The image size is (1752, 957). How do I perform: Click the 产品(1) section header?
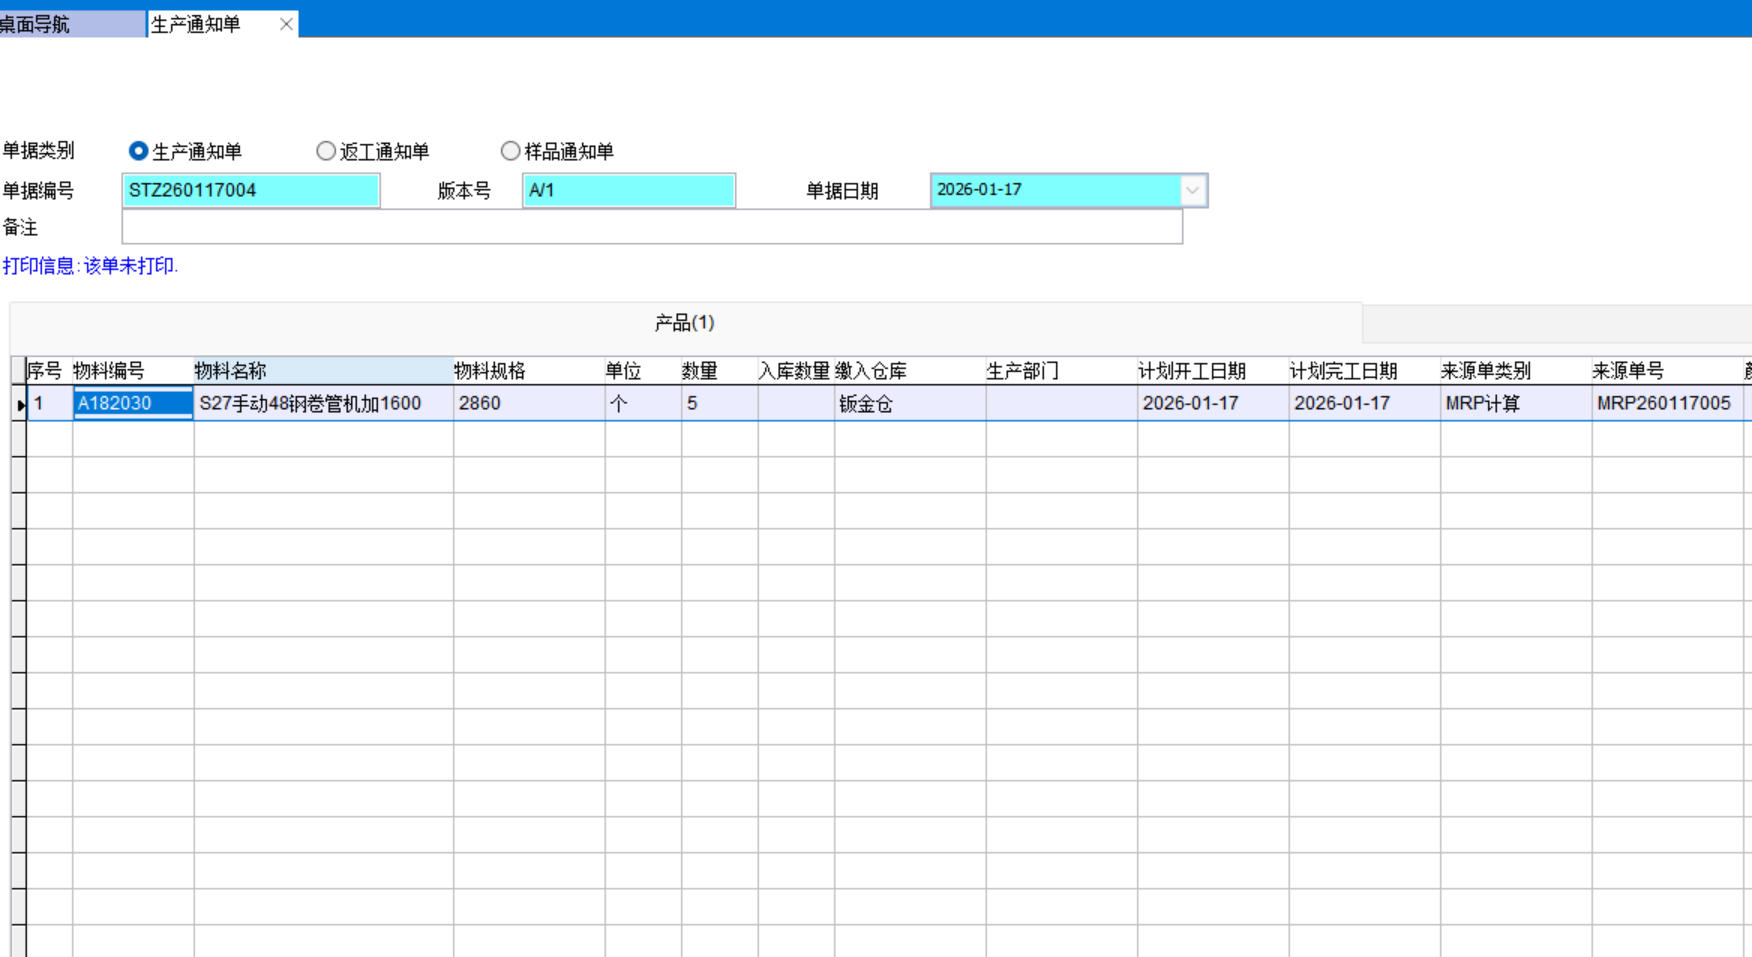tap(684, 323)
